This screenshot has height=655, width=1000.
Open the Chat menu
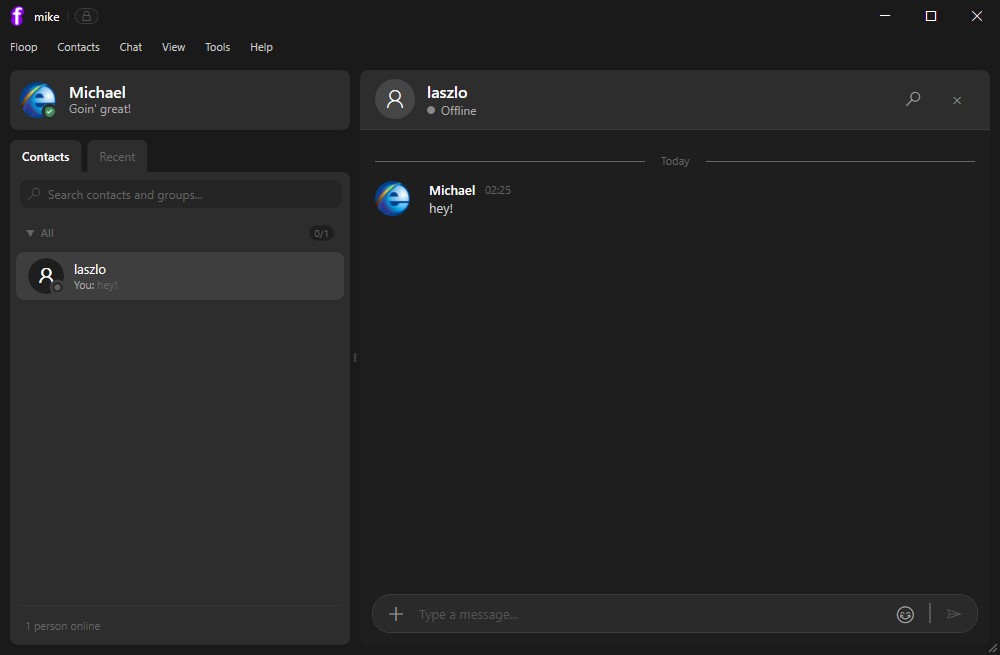pos(131,47)
